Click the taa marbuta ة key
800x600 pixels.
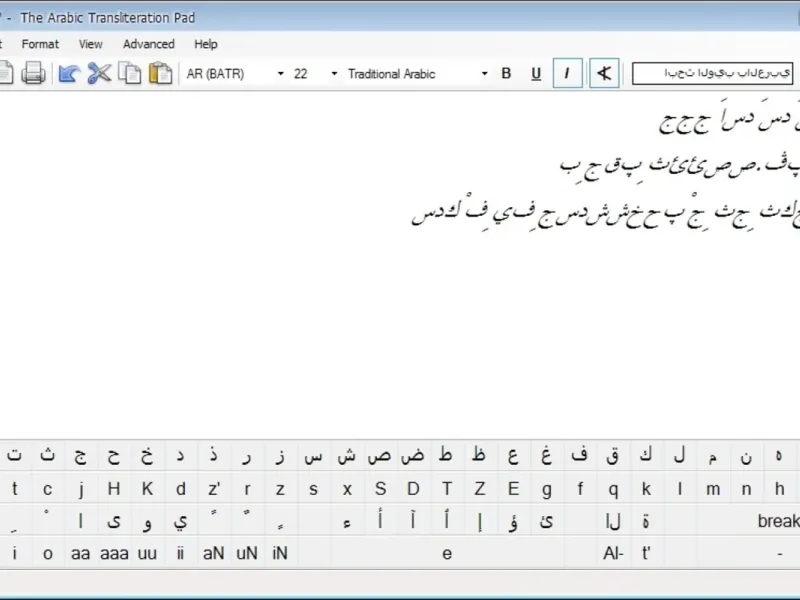pos(646,521)
